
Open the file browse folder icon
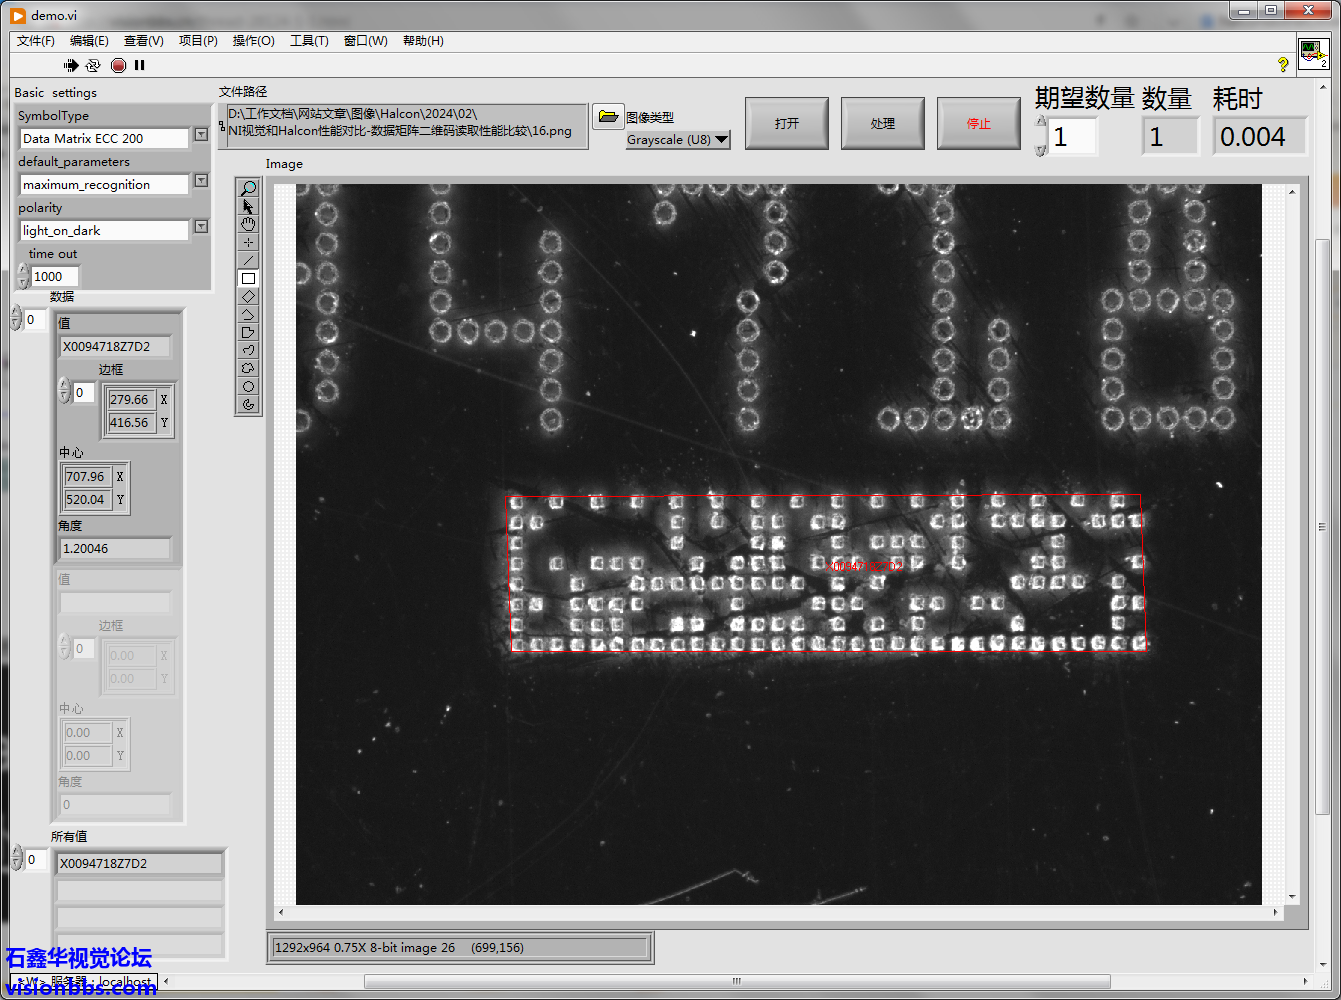pos(607,116)
